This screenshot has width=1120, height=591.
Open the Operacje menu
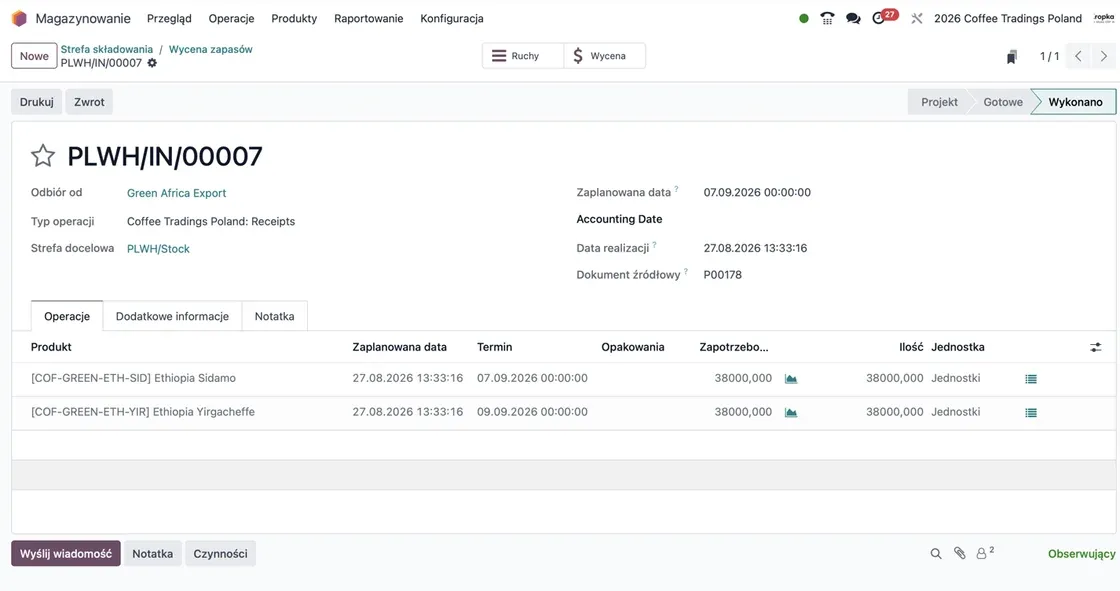point(231,19)
